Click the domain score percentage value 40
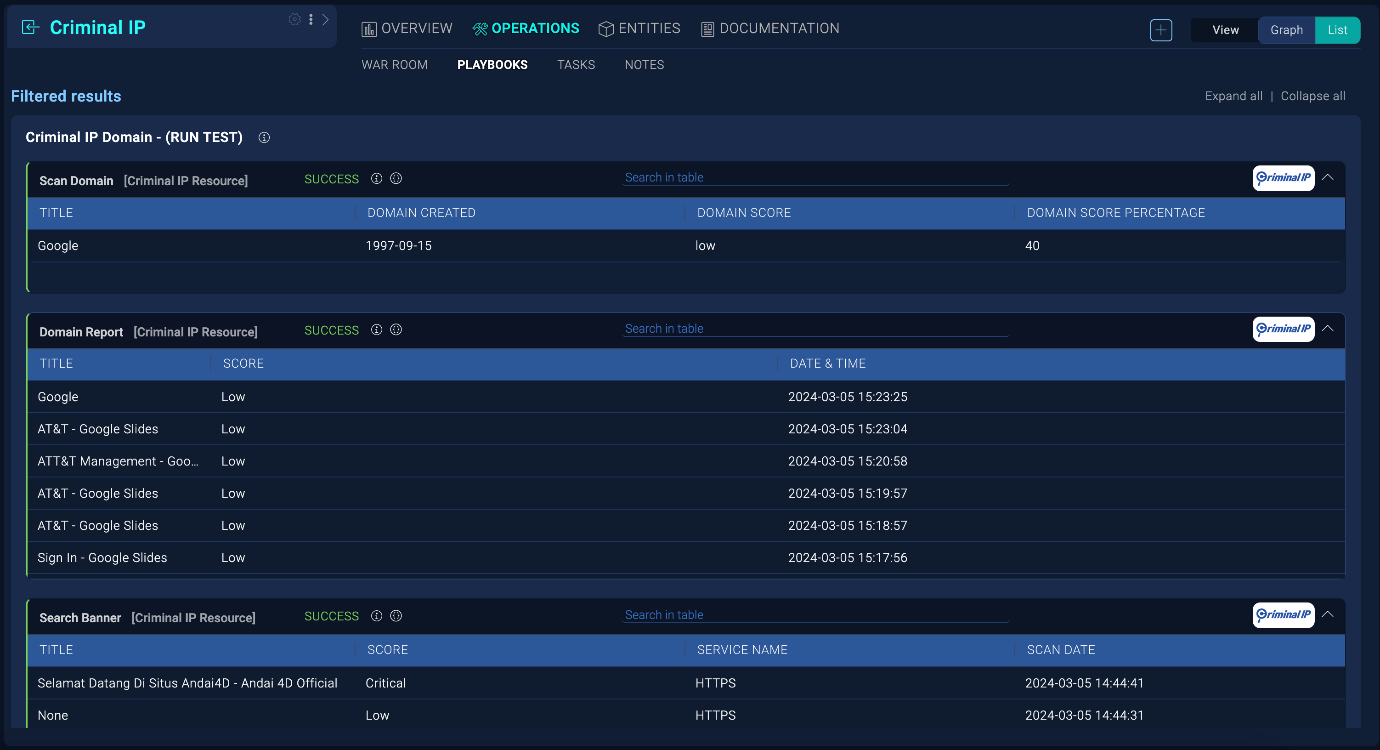The height and width of the screenshot is (750, 1380). click(x=1033, y=246)
